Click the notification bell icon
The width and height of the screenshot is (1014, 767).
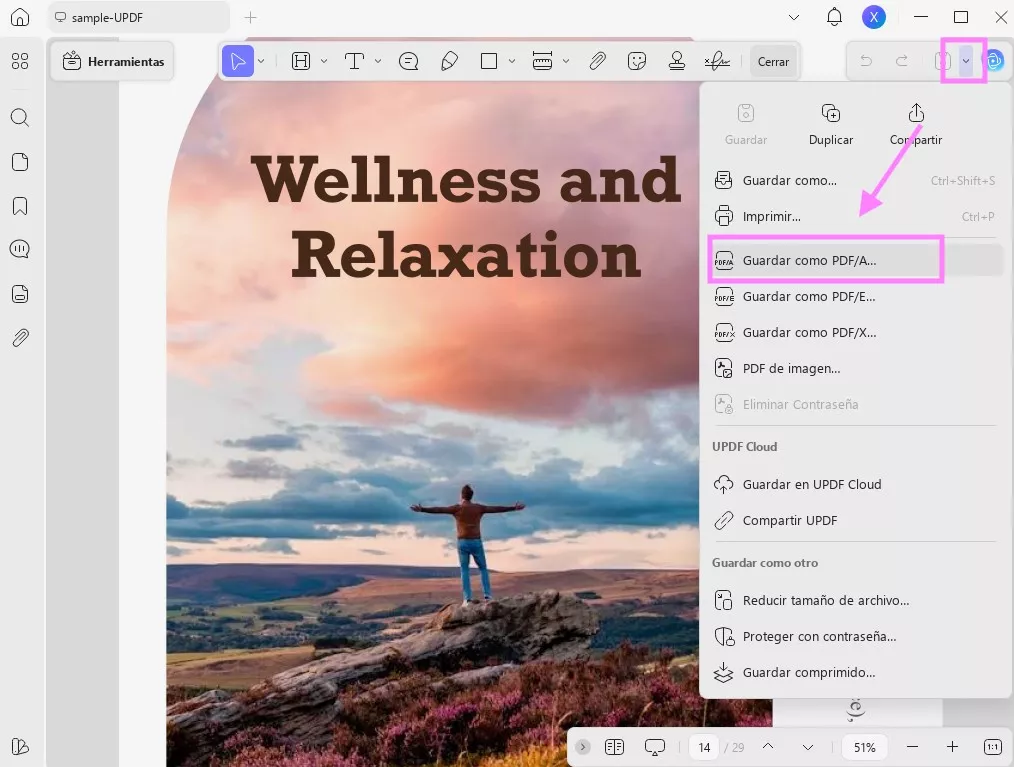834,17
